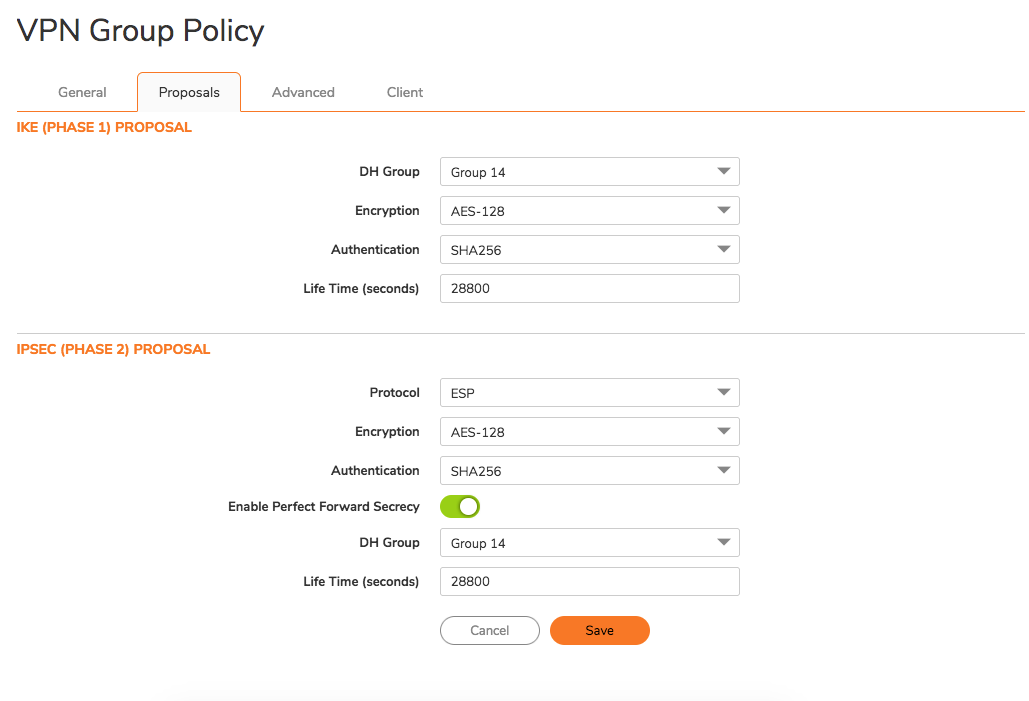
Task: Save the VPN group policy
Action: coord(599,630)
